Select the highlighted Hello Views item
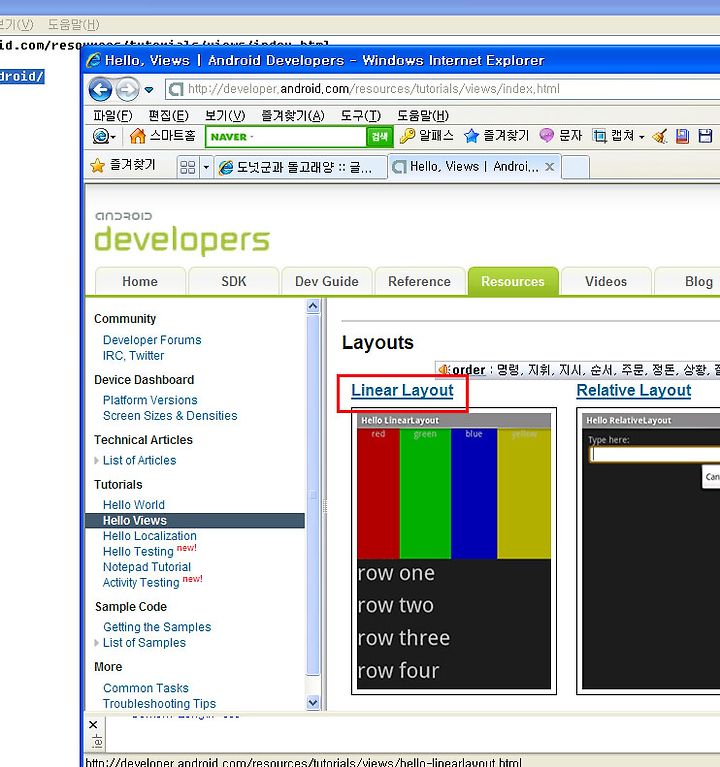This screenshot has height=767, width=720. point(195,520)
